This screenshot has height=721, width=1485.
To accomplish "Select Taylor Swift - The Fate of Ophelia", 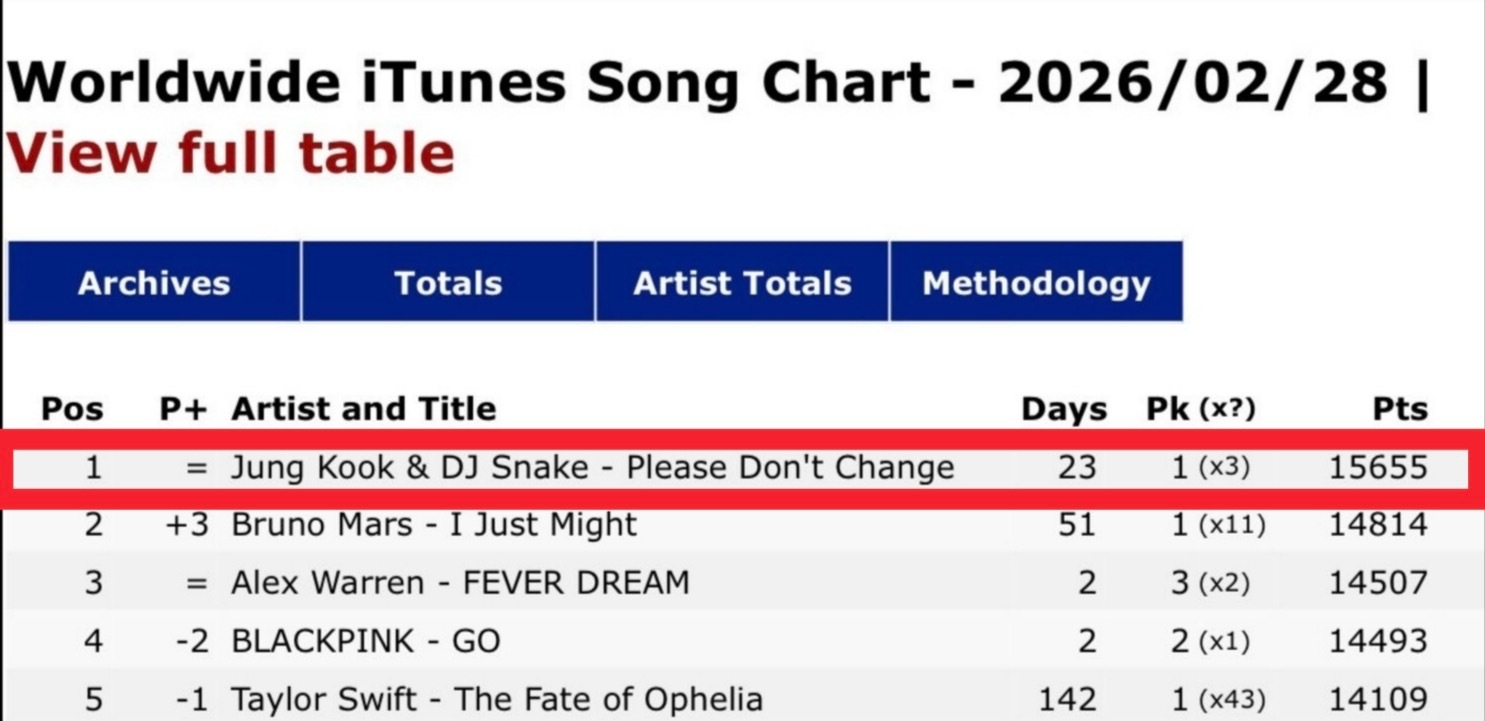I will pyautogui.click(x=496, y=699).
